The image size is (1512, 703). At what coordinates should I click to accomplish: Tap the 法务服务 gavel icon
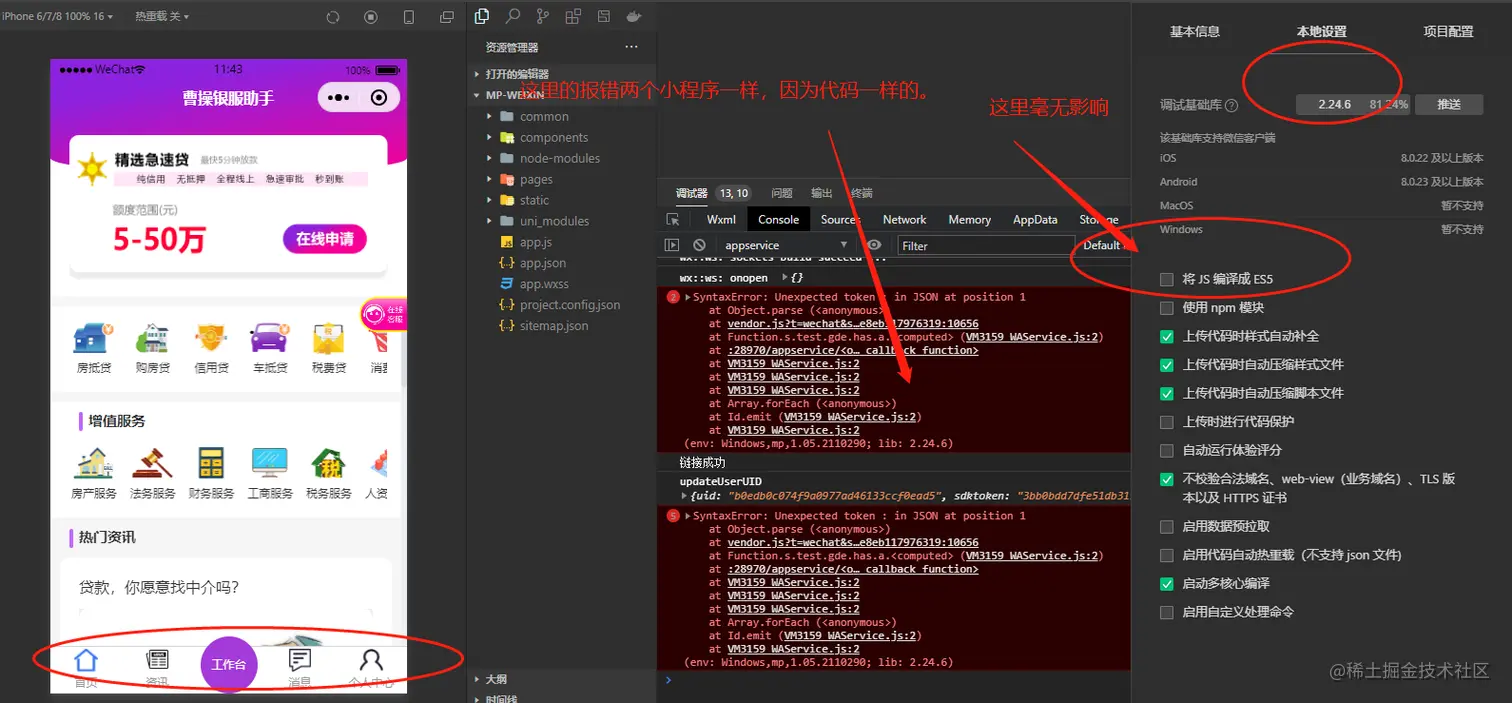click(x=152, y=463)
